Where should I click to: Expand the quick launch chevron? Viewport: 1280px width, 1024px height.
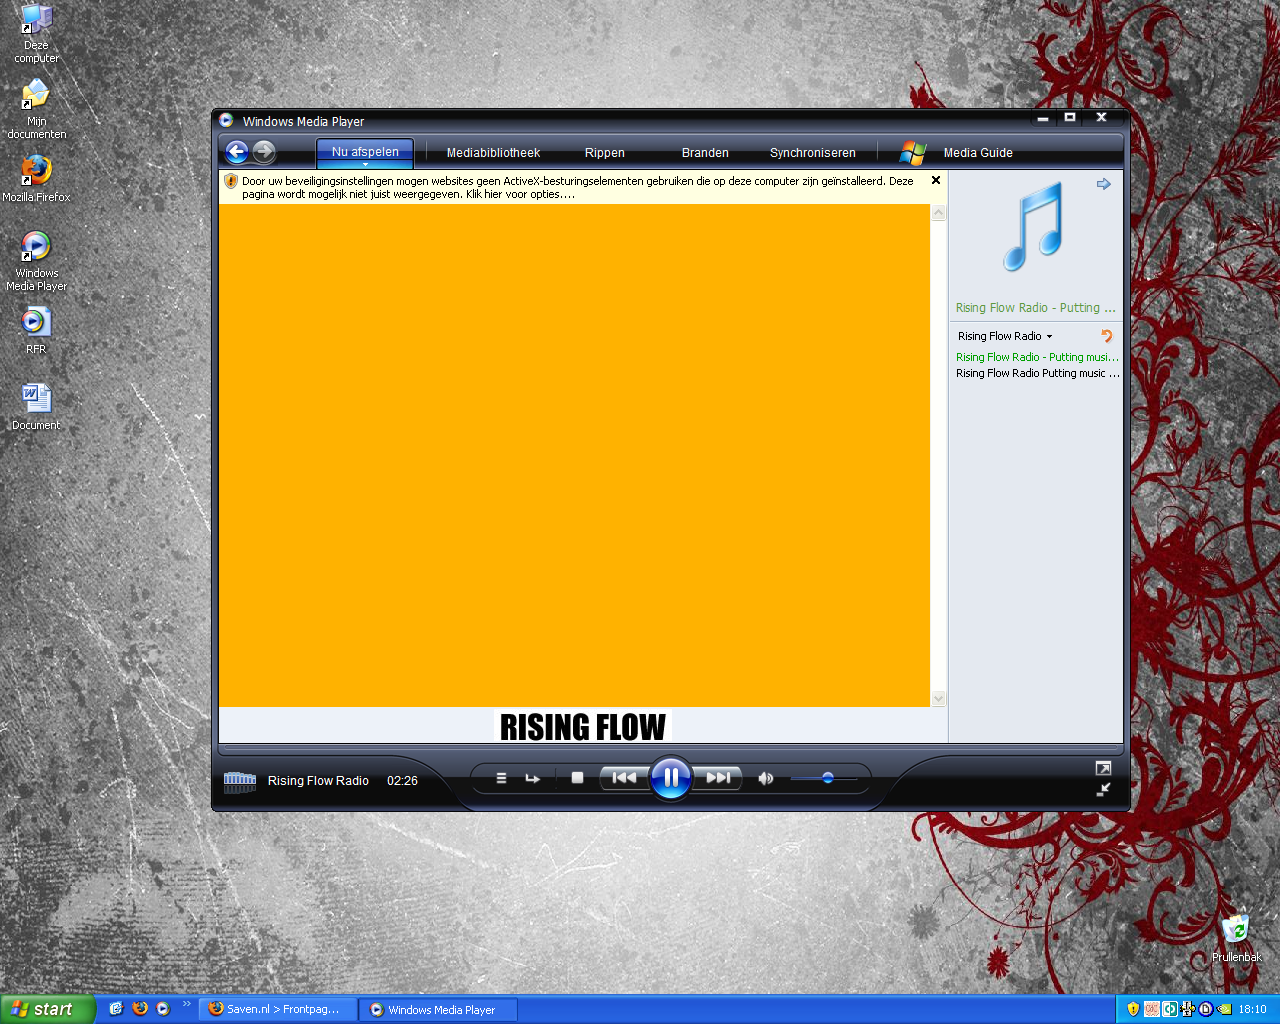pos(186,1004)
